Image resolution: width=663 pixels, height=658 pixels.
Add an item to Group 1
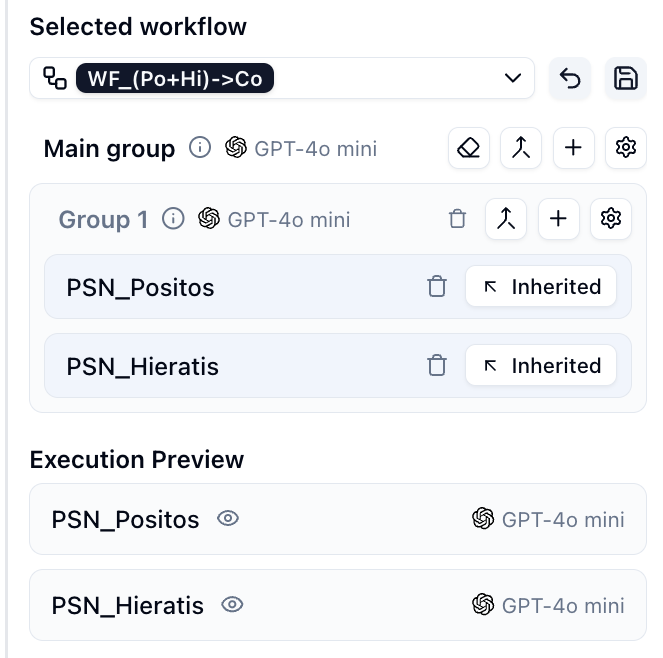[558, 219]
